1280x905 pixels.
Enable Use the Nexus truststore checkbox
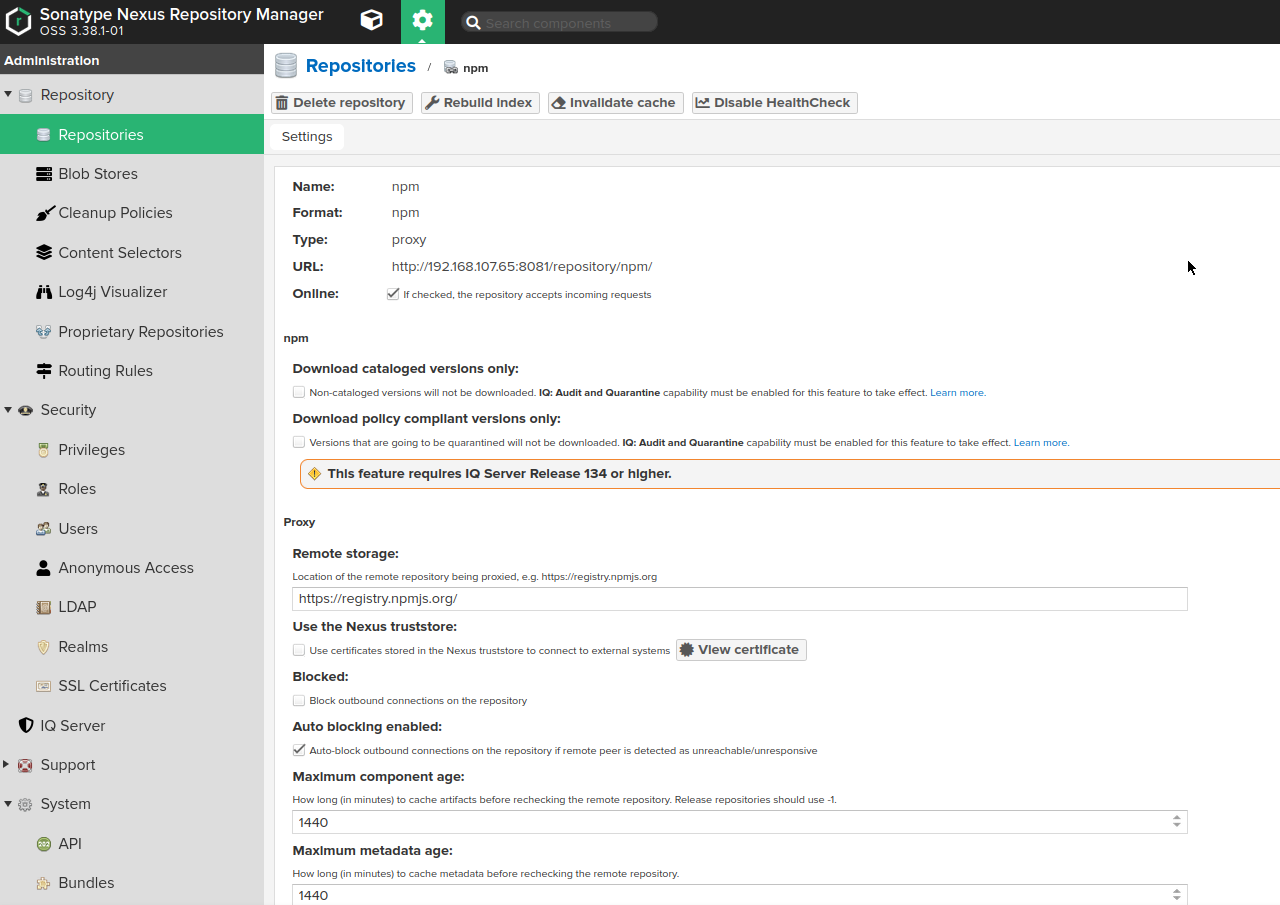[x=299, y=650]
